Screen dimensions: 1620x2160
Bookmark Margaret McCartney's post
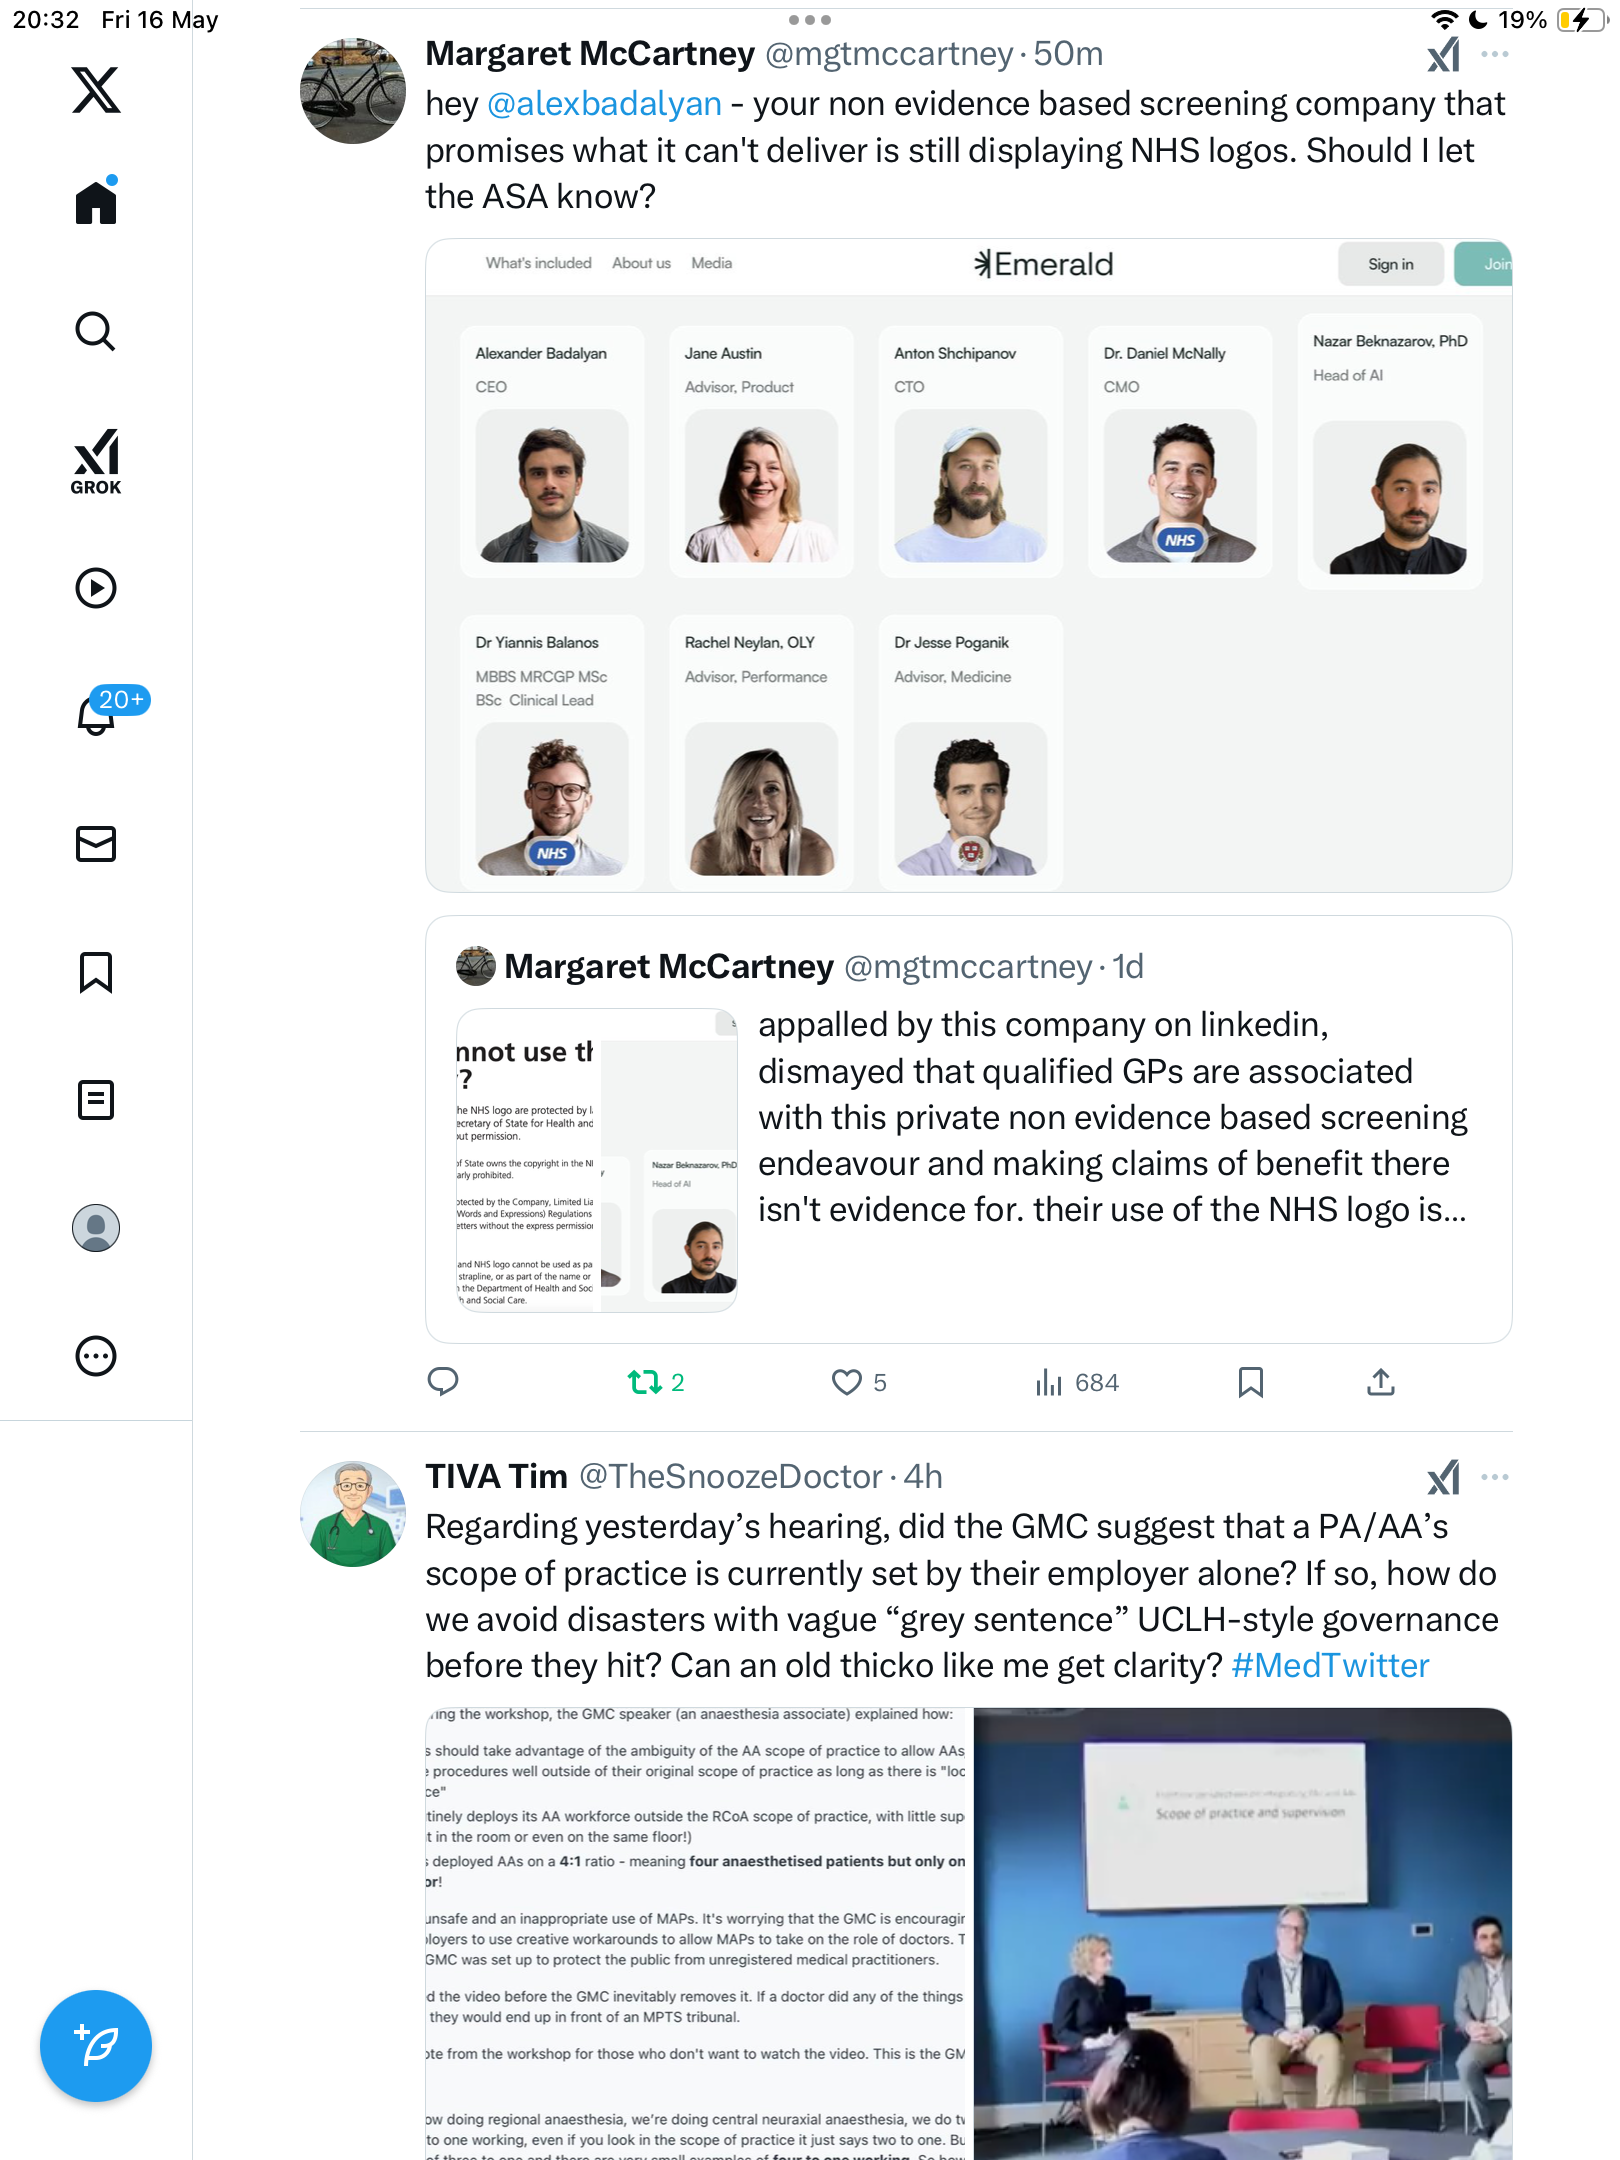1250,1382
